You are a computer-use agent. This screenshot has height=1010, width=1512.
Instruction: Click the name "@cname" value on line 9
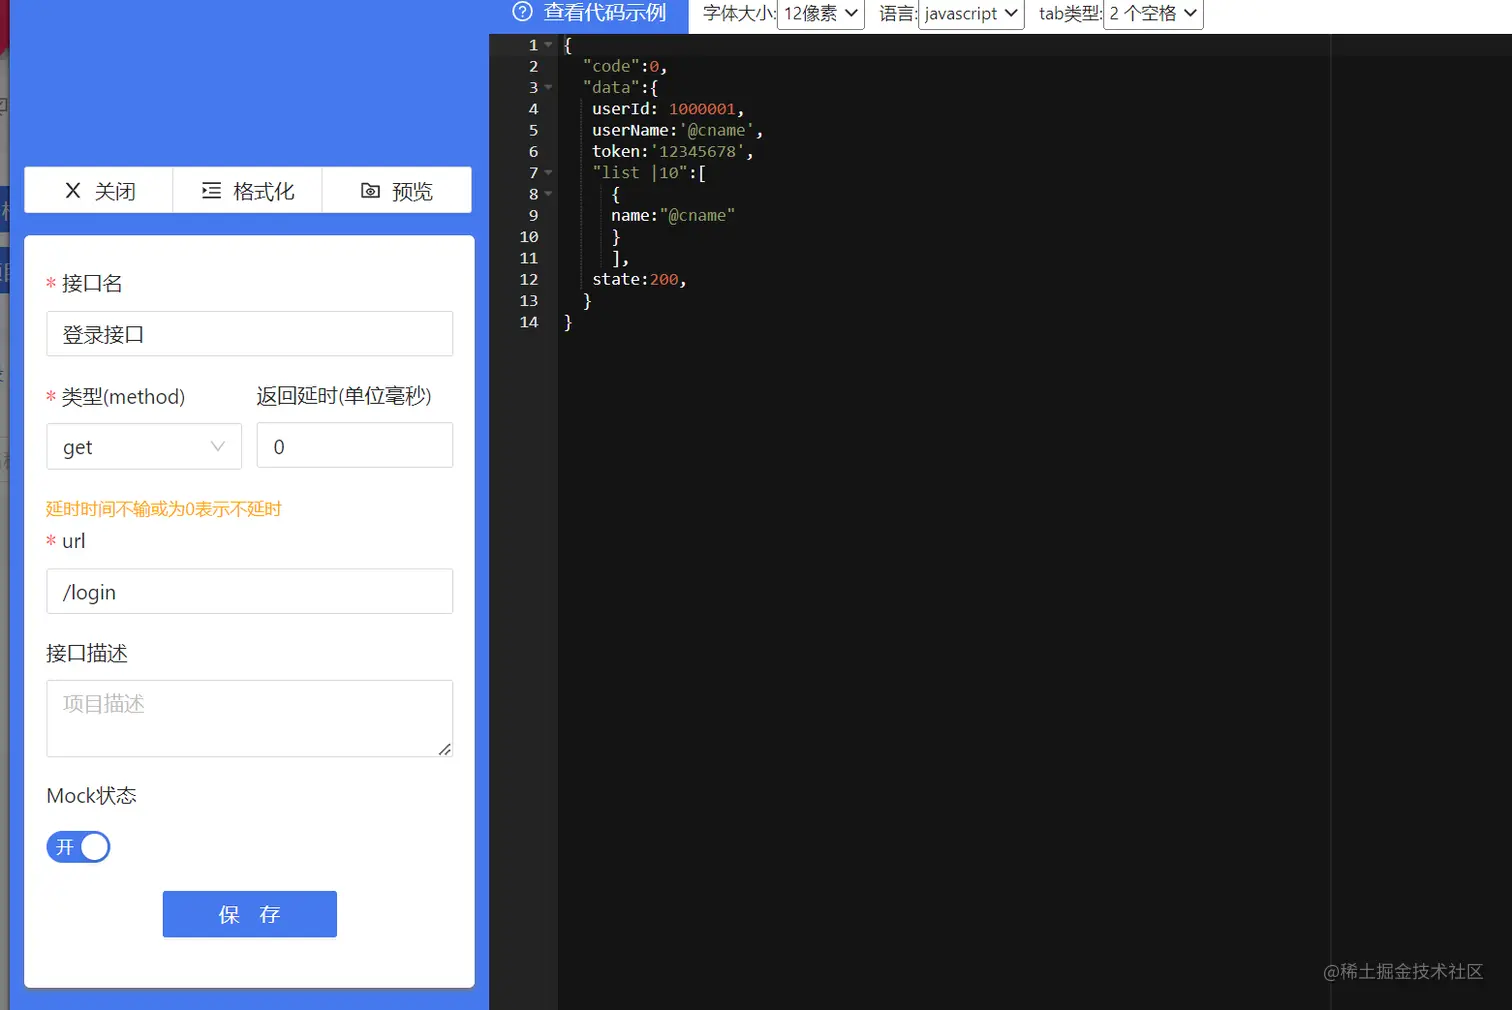click(x=698, y=216)
